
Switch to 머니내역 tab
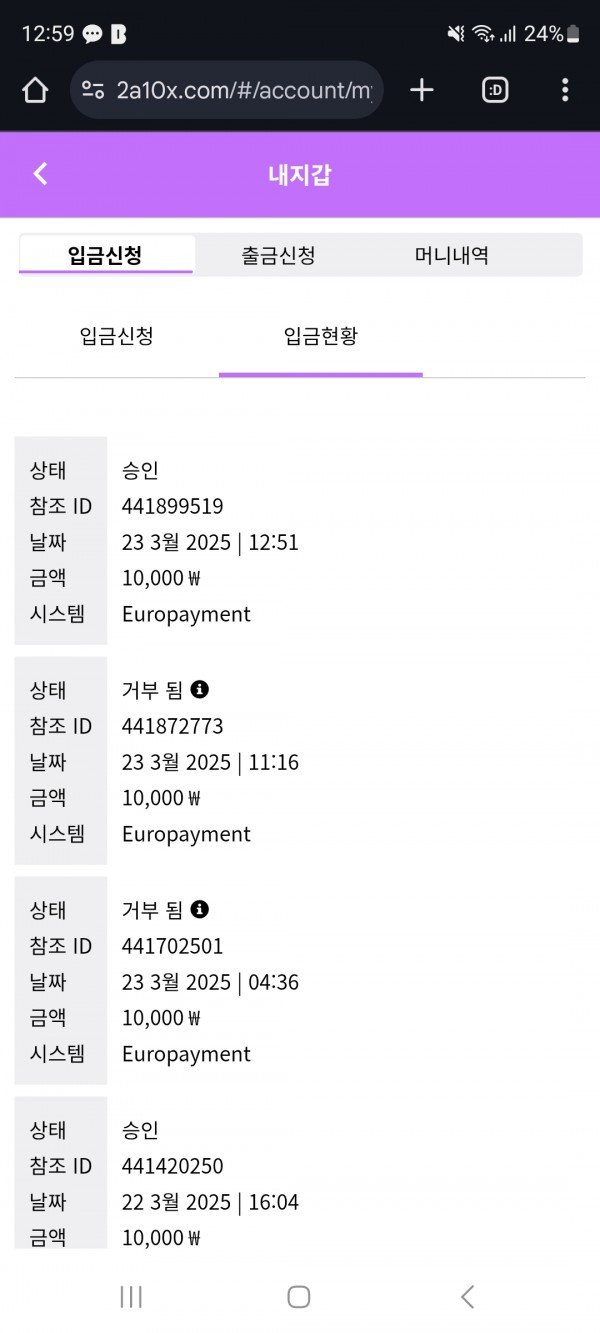pos(452,255)
